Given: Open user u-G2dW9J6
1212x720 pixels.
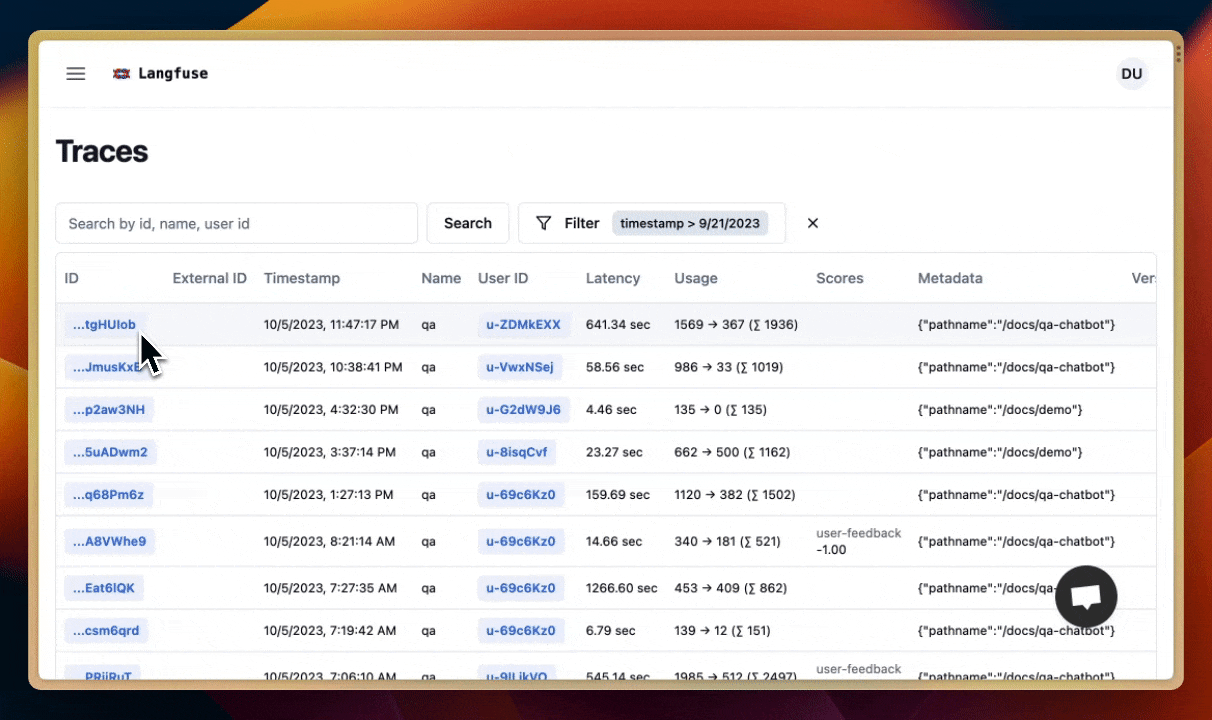Looking at the screenshot, I should [x=524, y=410].
